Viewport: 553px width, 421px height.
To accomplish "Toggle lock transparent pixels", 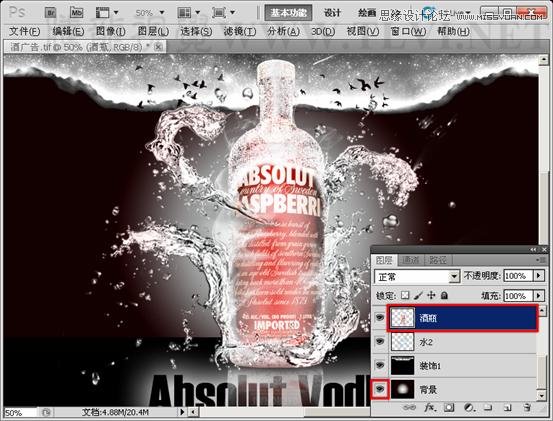I will tap(405, 295).
